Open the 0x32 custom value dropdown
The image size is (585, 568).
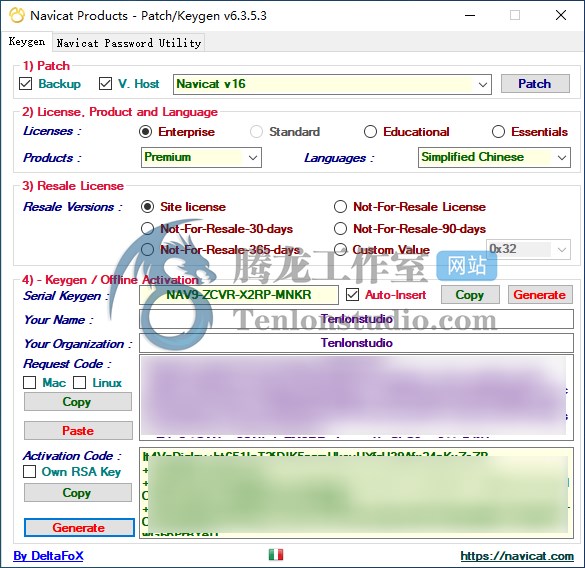[528, 249]
